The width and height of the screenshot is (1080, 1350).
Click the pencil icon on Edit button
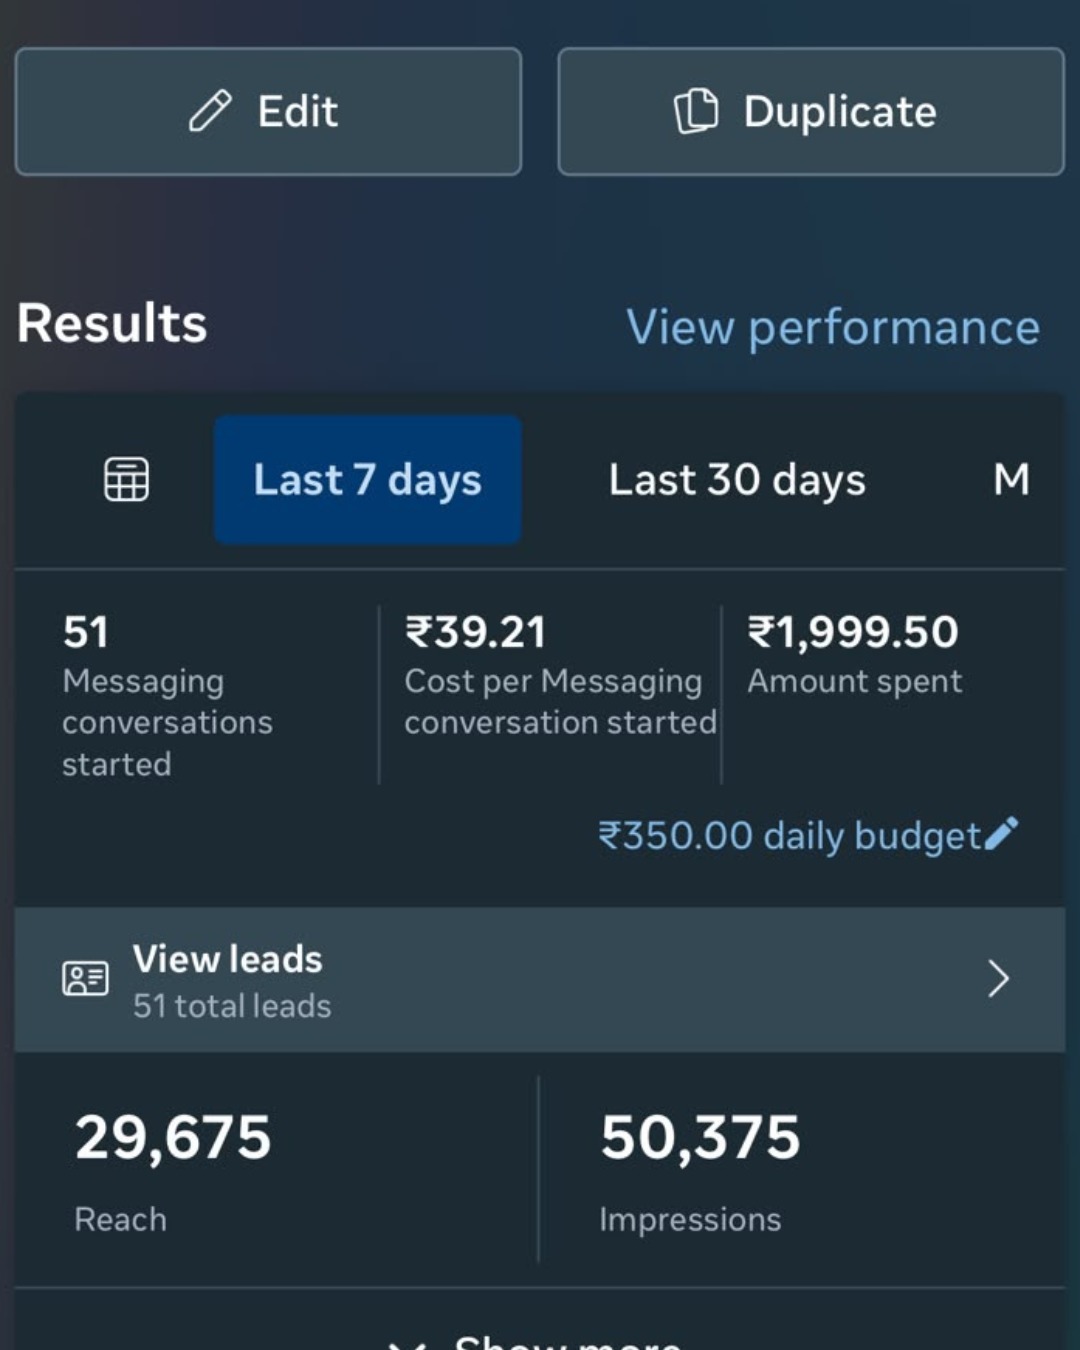click(210, 111)
